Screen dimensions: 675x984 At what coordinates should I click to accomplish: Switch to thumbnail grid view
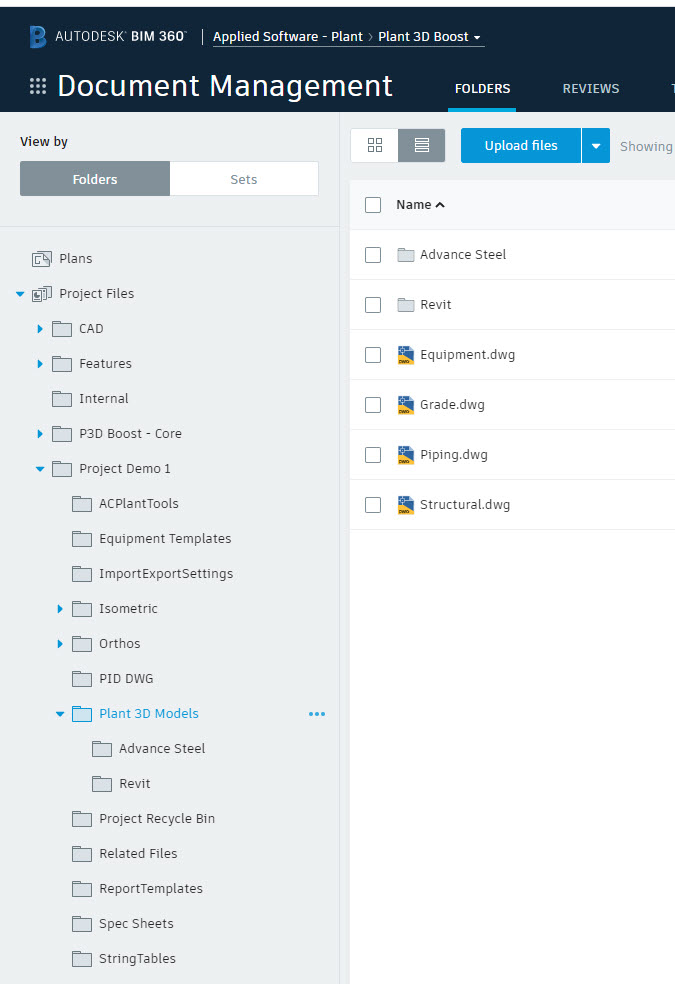tap(375, 146)
